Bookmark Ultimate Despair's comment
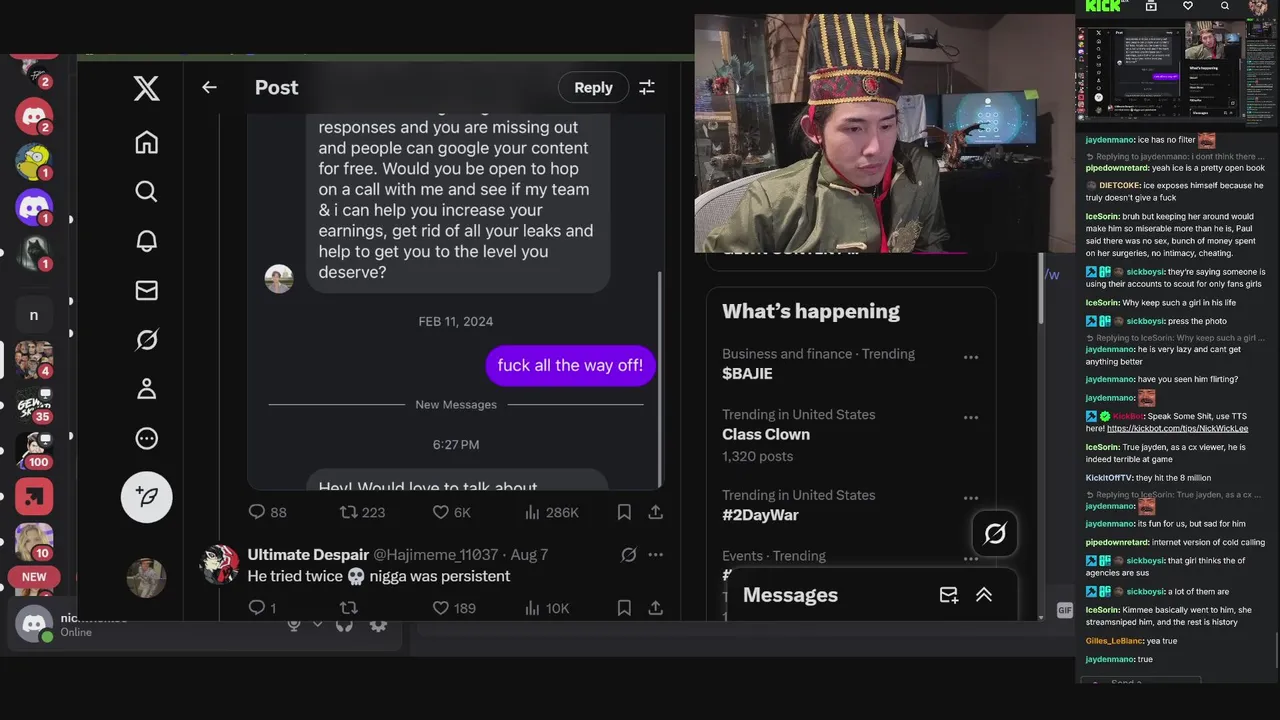This screenshot has height=720, width=1280. [624, 608]
